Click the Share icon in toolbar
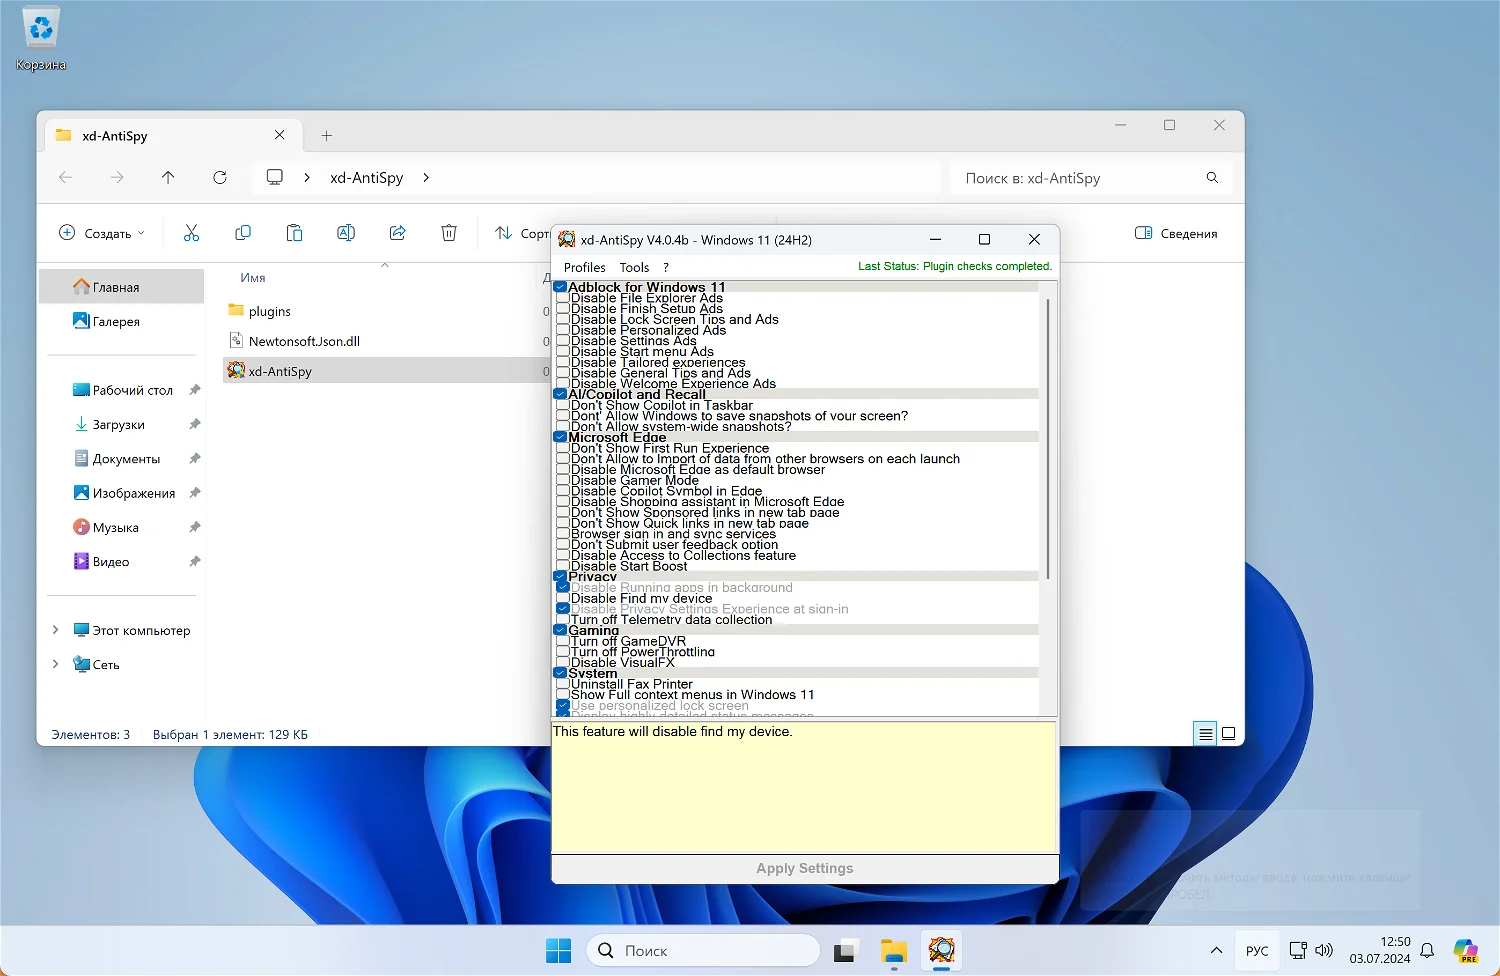 coord(397,233)
